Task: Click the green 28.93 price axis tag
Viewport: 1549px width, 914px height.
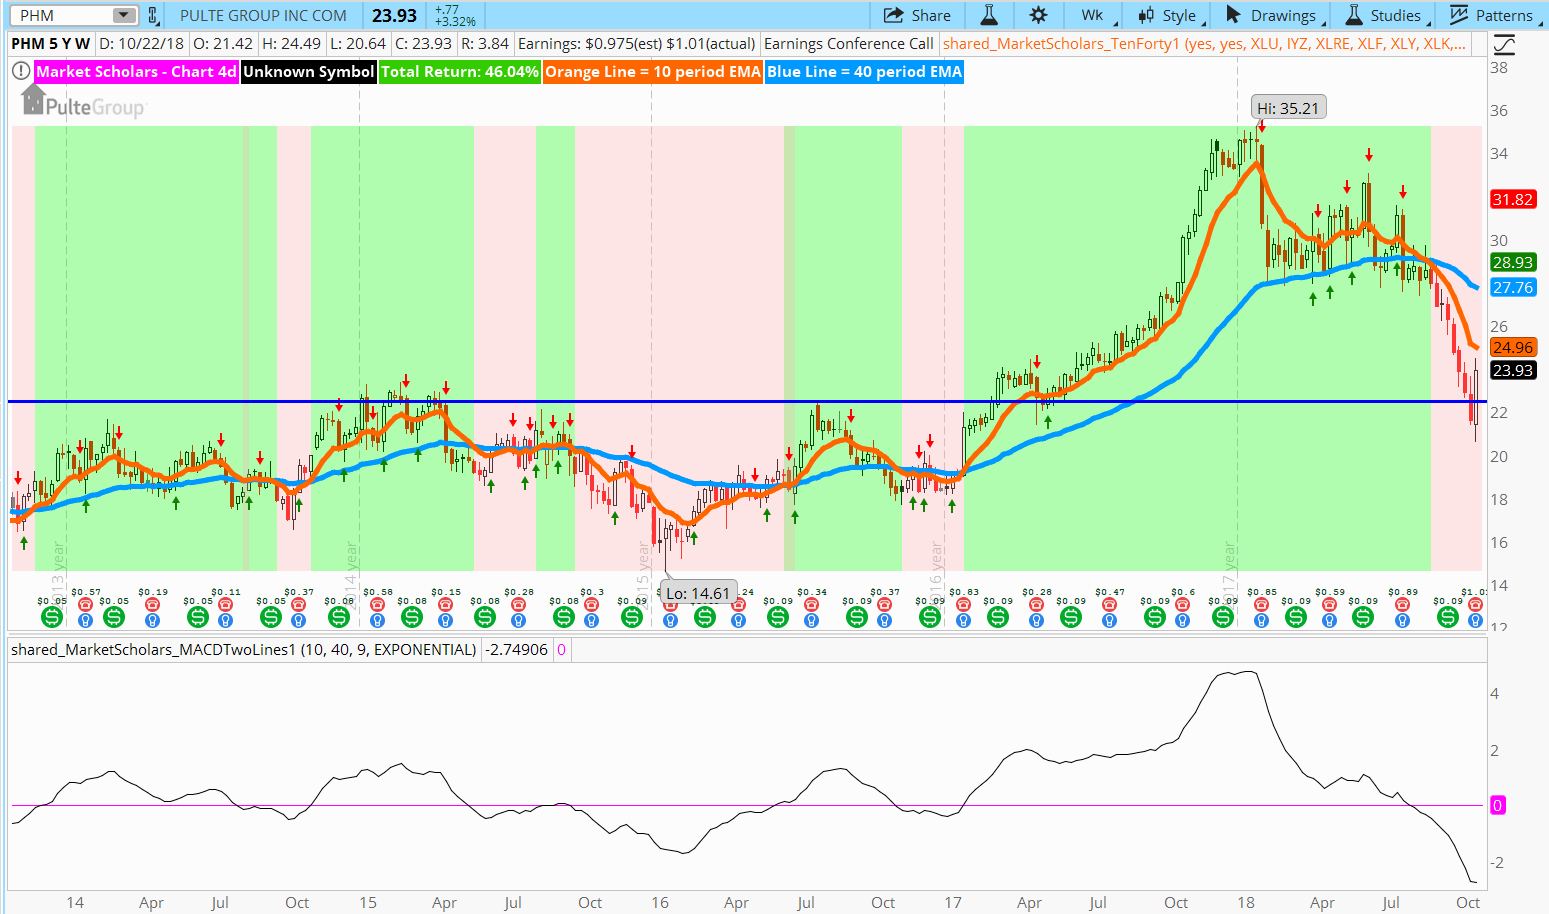Action: tap(1513, 262)
